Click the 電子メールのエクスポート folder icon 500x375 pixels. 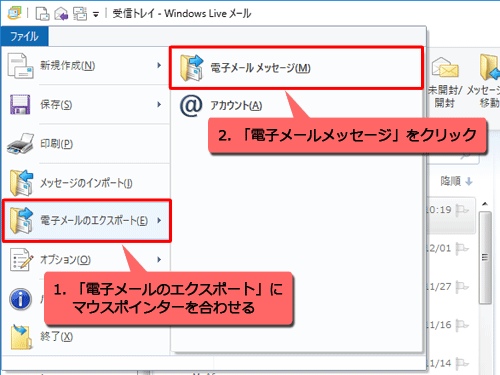[x=21, y=220]
